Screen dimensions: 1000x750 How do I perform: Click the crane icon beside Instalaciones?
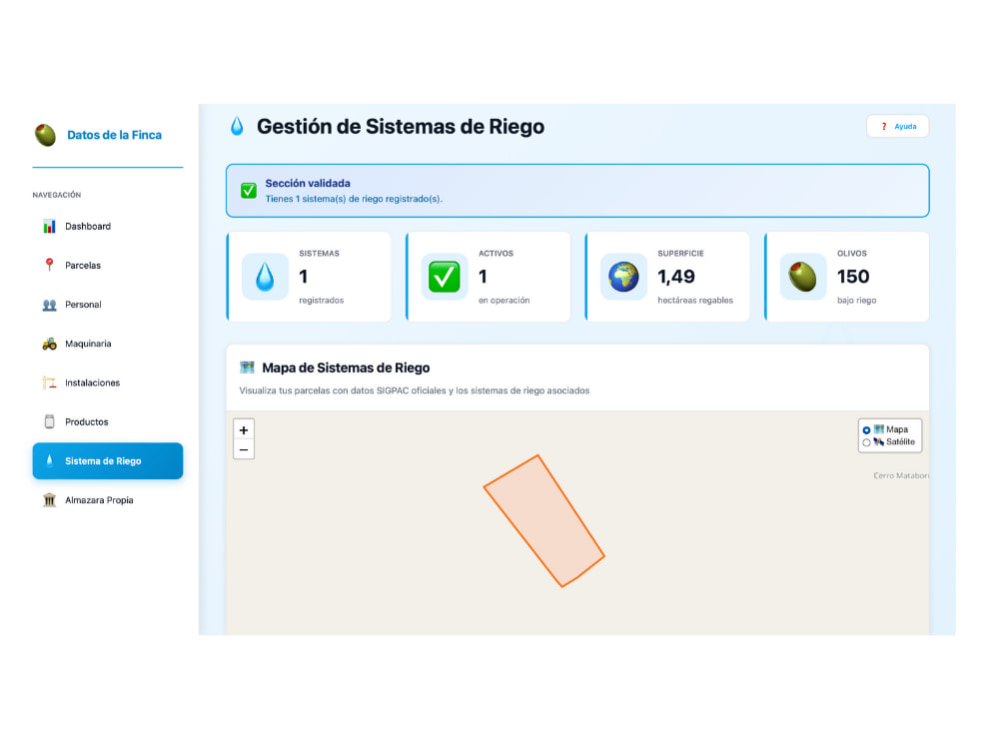point(49,383)
